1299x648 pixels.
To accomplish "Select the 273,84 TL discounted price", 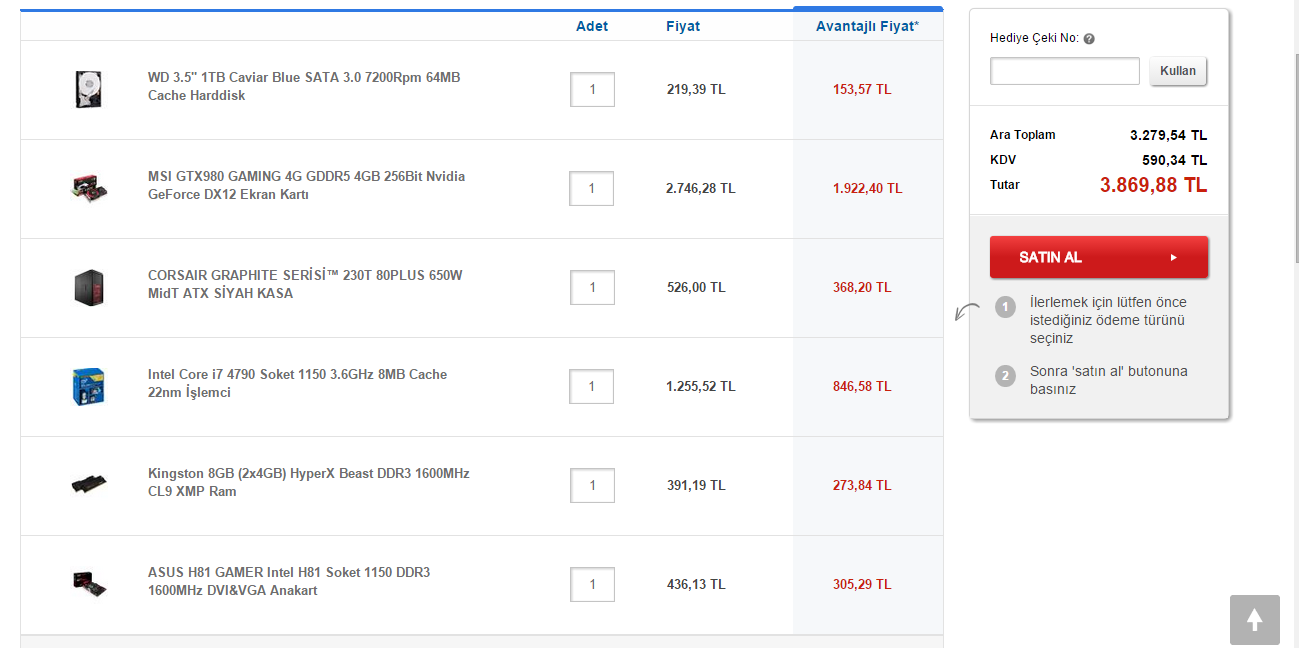I will click(862, 485).
